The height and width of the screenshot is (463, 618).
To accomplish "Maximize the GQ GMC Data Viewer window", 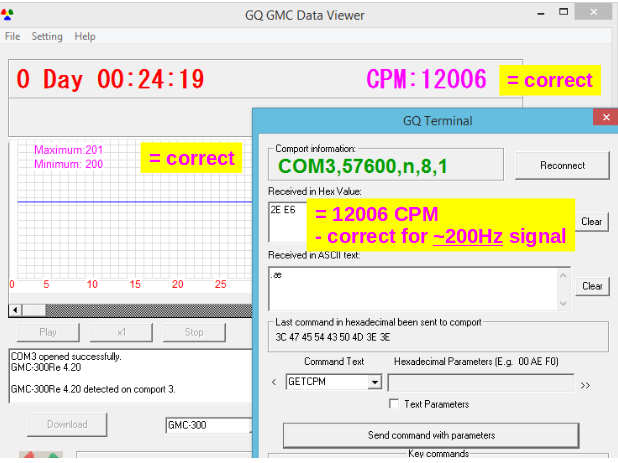I will pos(564,12).
